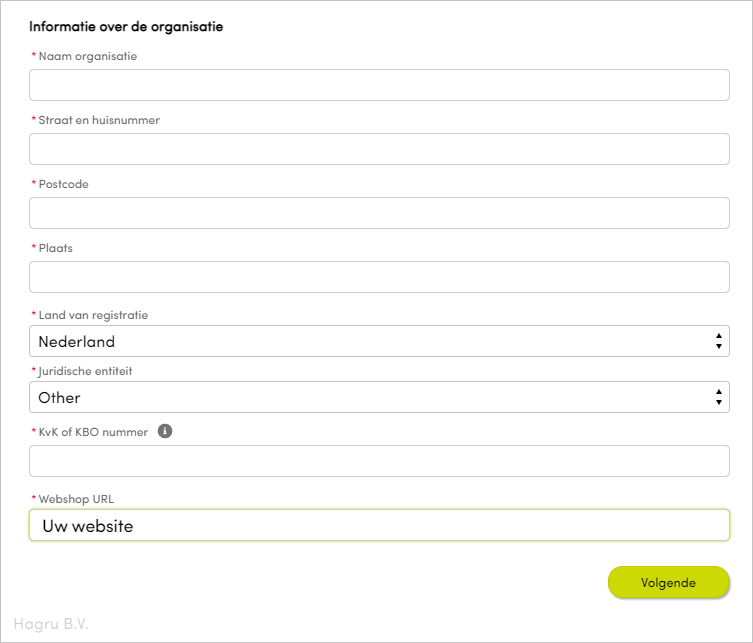This screenshot has height=643, width=753.
Task: Focus the Naam organisatie text field
Action: 379,85
